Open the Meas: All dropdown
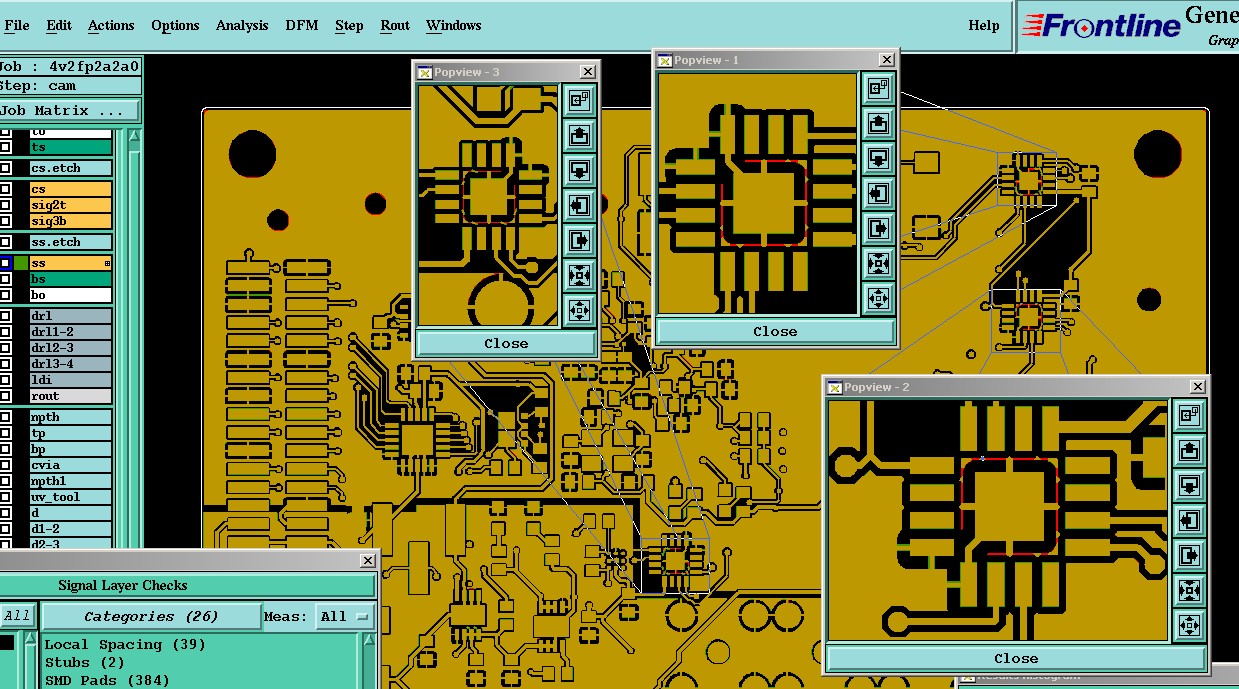Image resolution: width=1239 pixels, height=689 pixels. [345, 616]
